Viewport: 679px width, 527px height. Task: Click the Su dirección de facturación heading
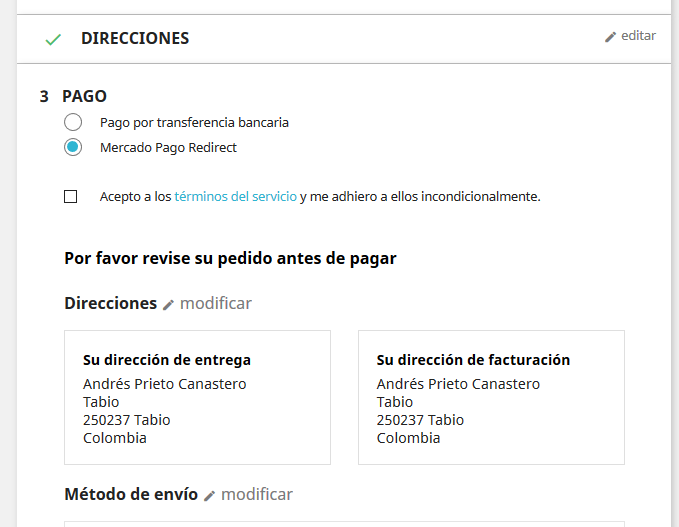click(x=473, y=360)
